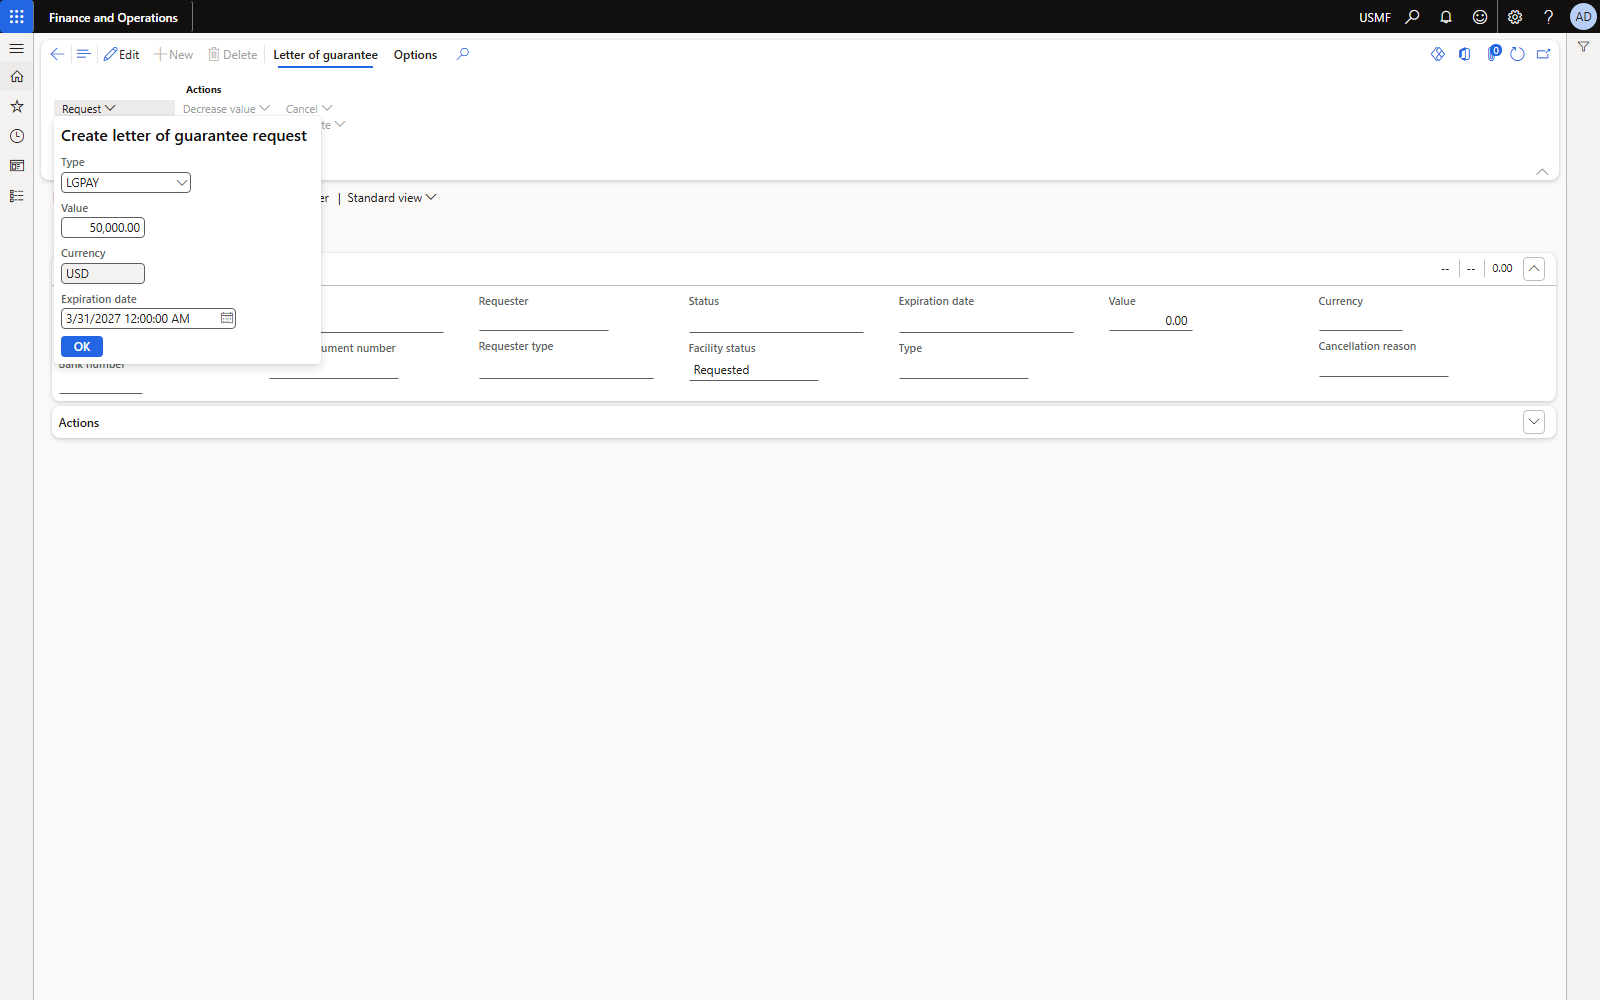Open the calendar picker for Expiration date

(227, 318)
